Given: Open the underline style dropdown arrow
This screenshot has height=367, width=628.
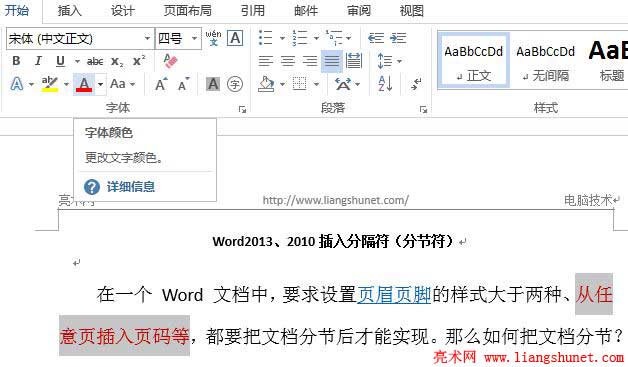Looking at the screenshot, I should click(x=77, y=61).
